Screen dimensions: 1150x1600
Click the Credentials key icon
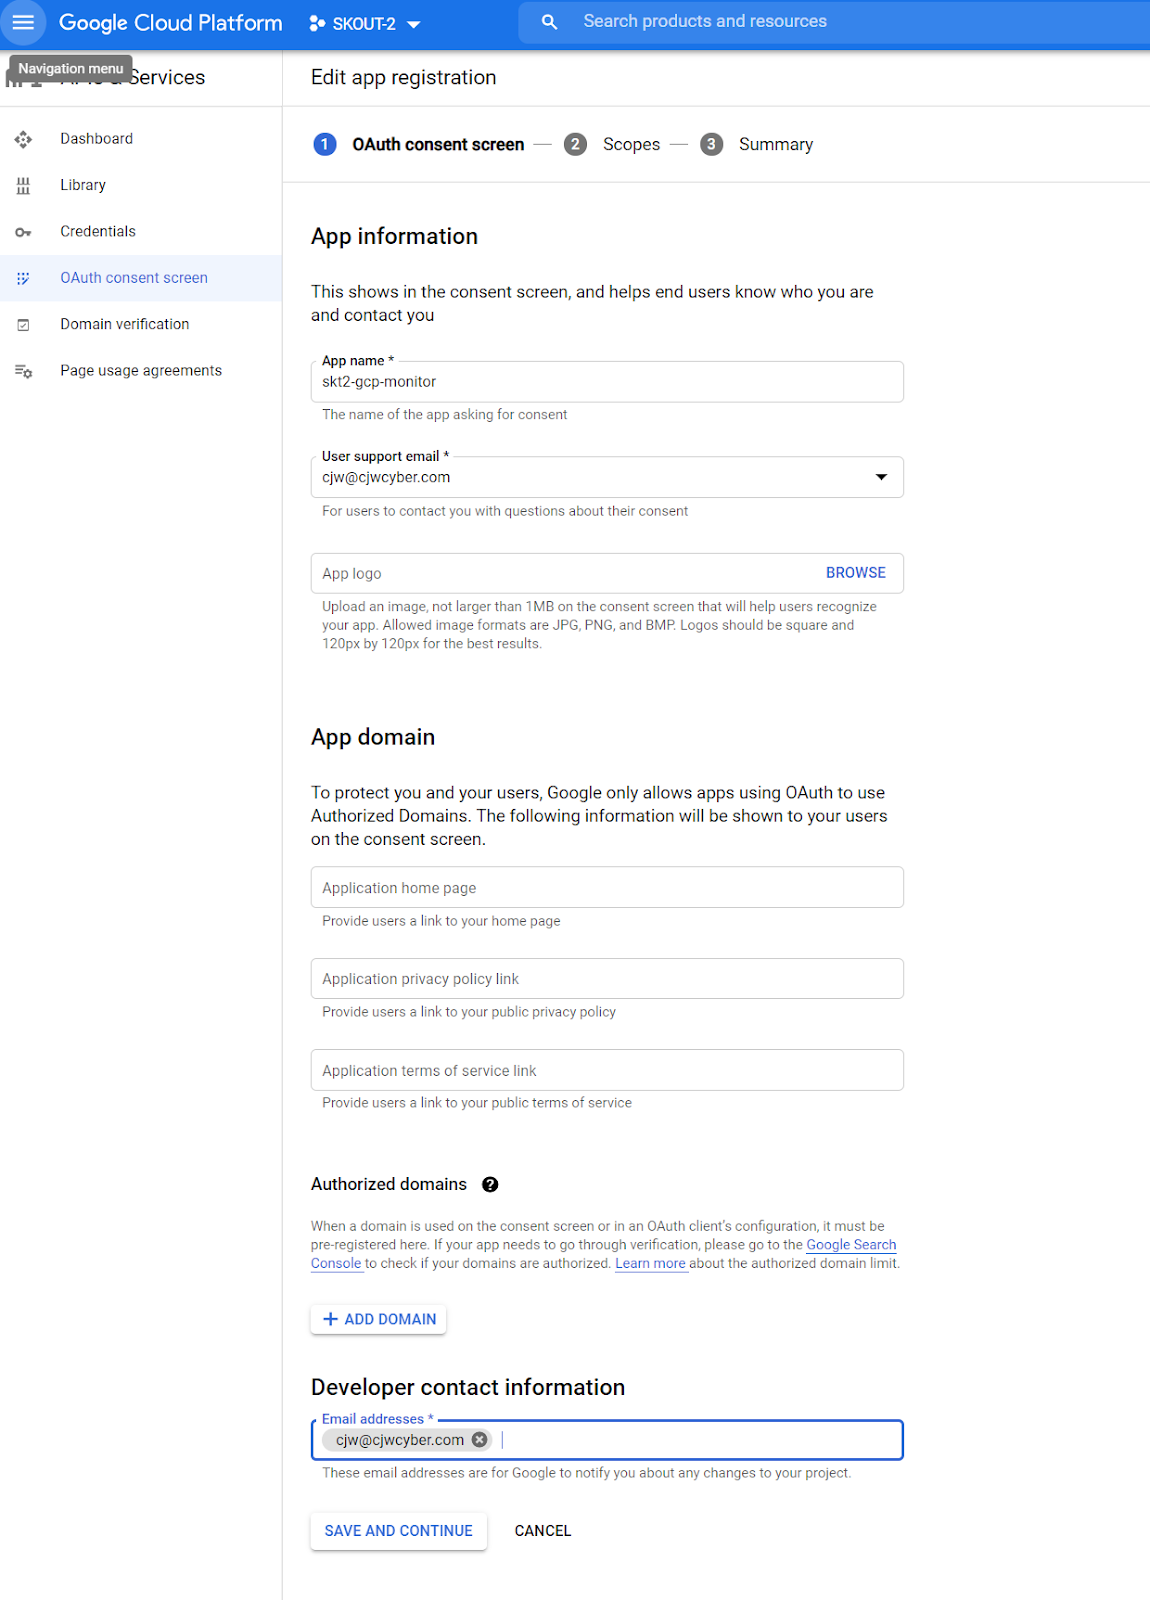23,232
